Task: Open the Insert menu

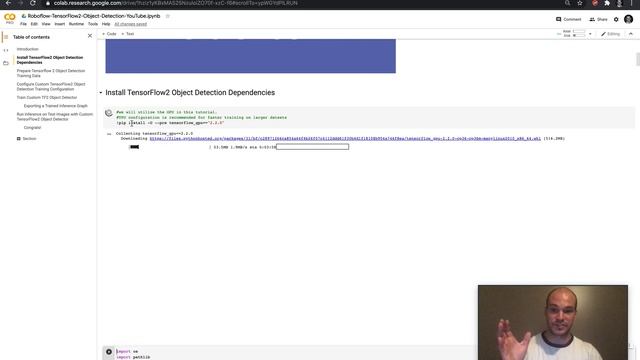Action: (x=60, y=24)
